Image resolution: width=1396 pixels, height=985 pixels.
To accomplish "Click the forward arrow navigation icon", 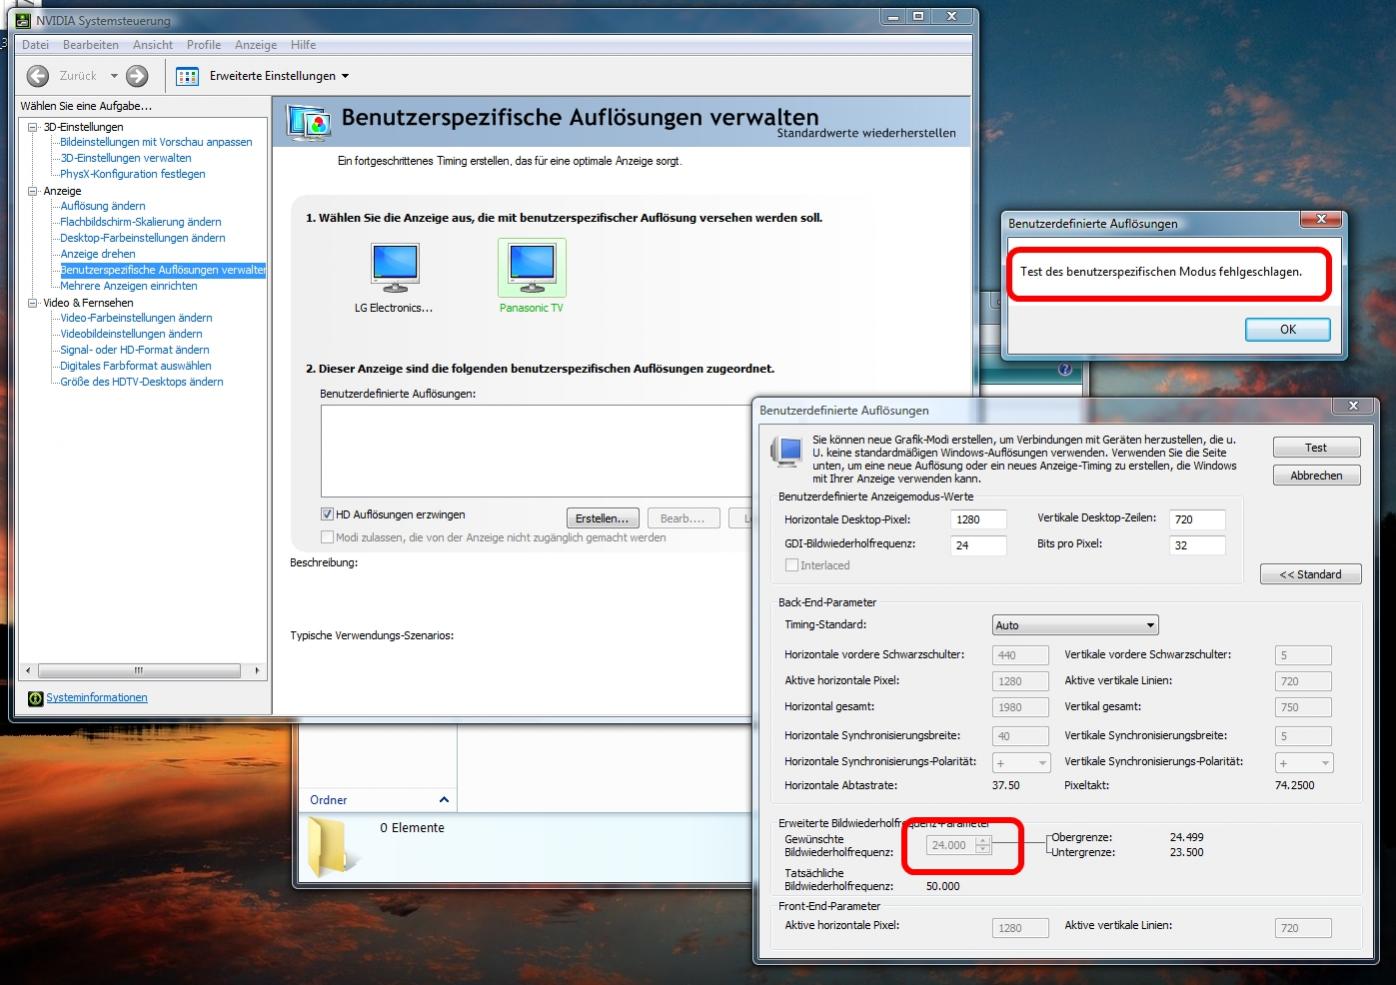I will 138,76.
